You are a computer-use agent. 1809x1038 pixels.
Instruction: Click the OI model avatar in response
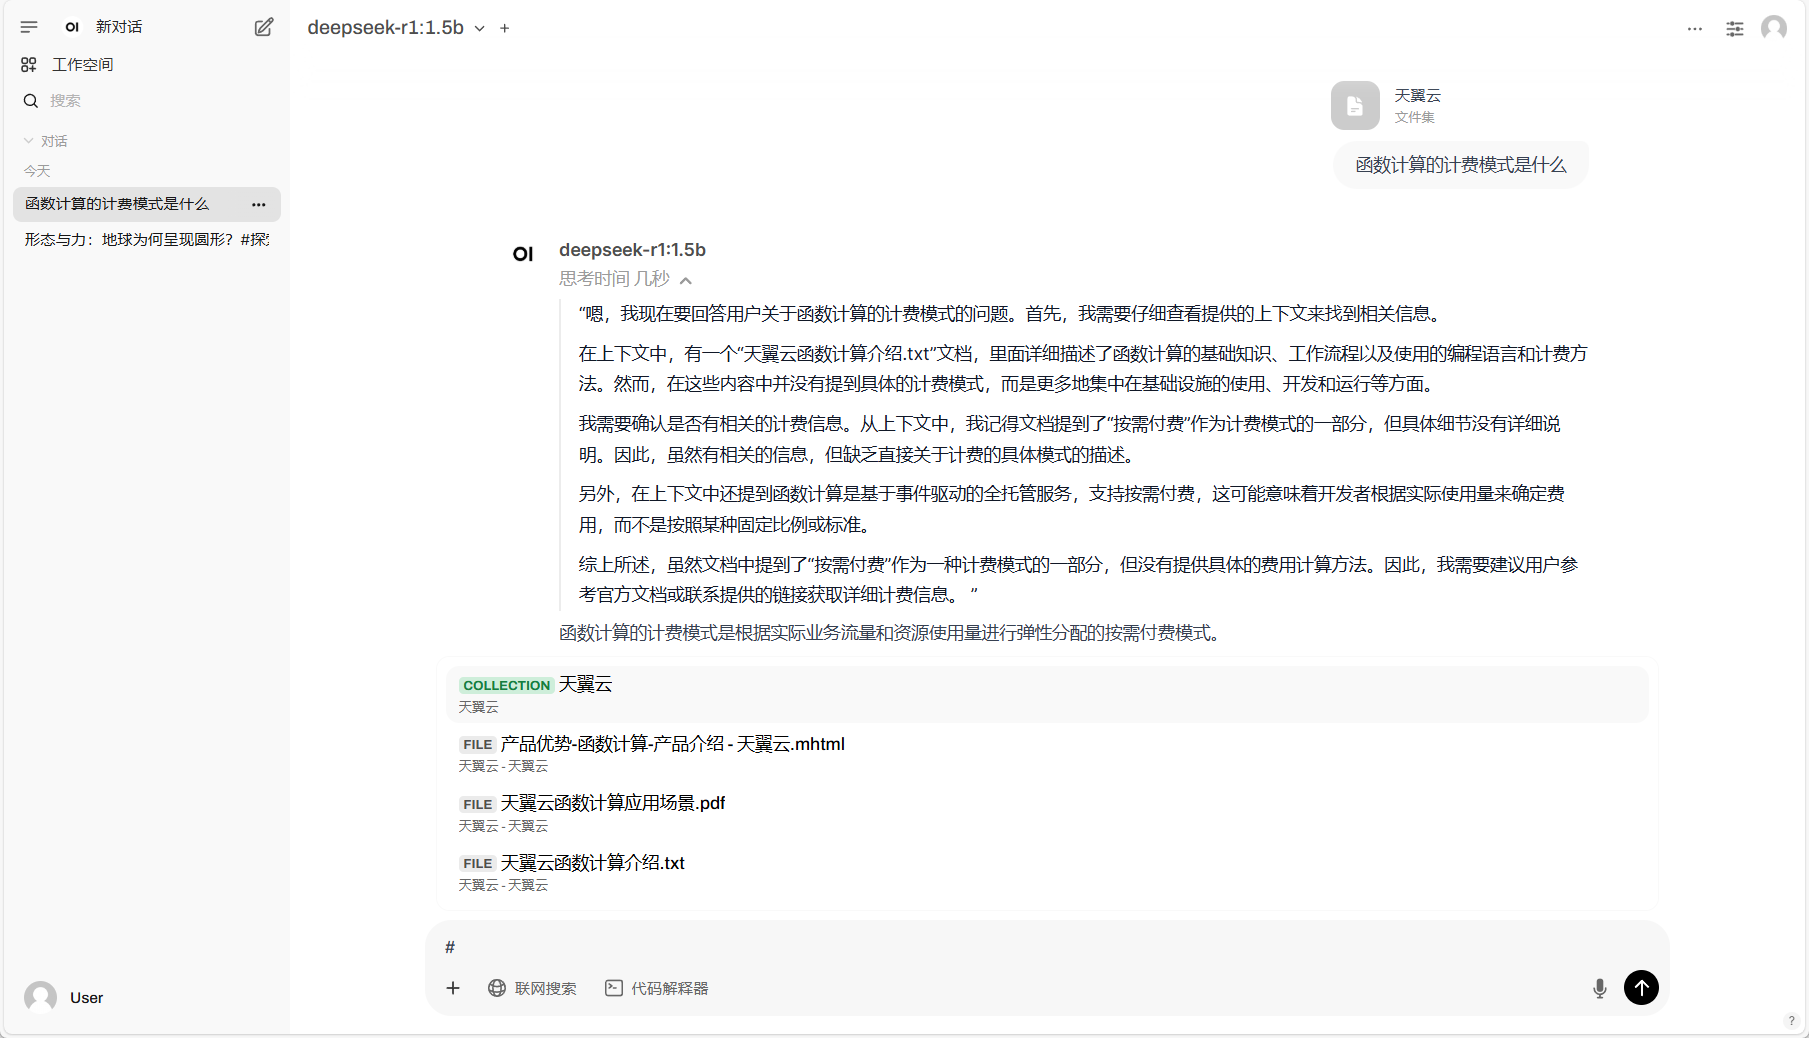523,254
